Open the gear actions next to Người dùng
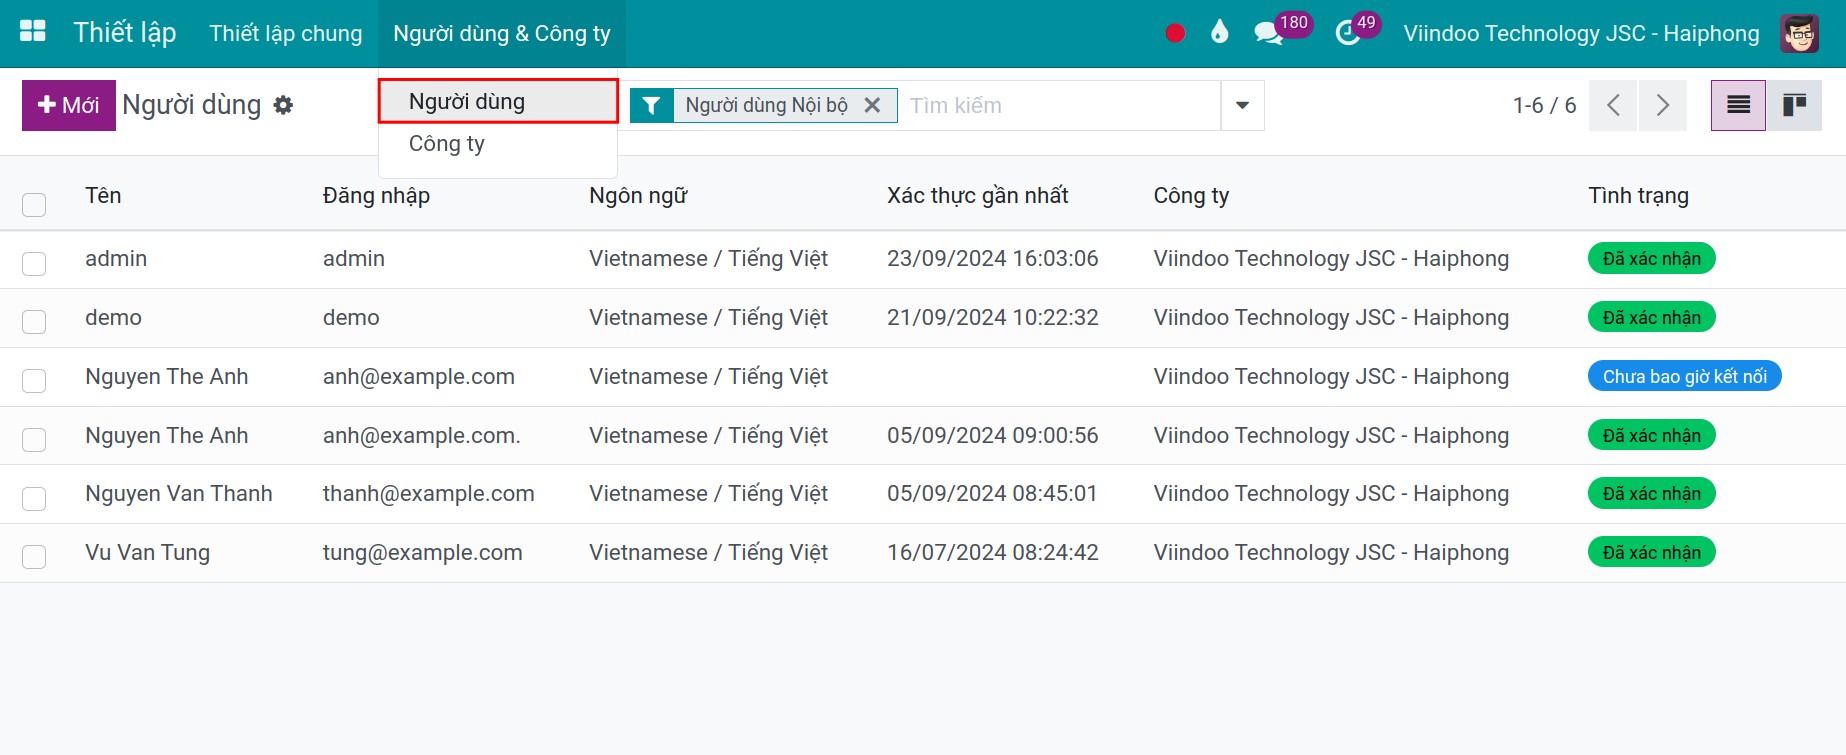The image size is (1846, 755). point(283,105)
